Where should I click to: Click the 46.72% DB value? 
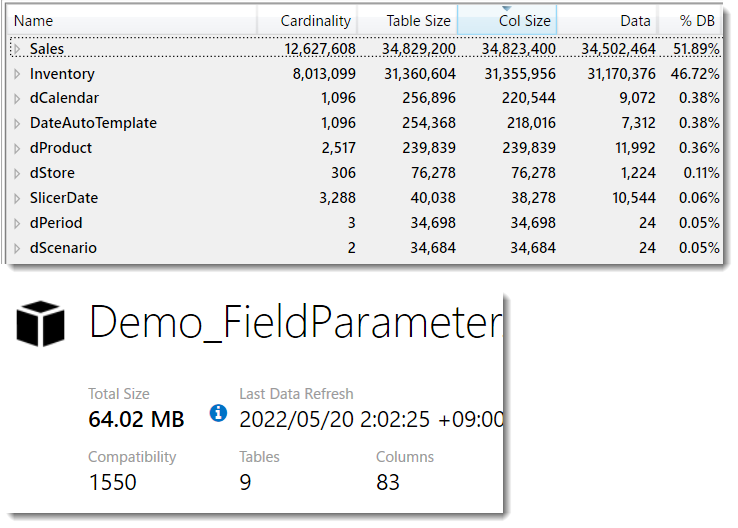click(695, 74)
